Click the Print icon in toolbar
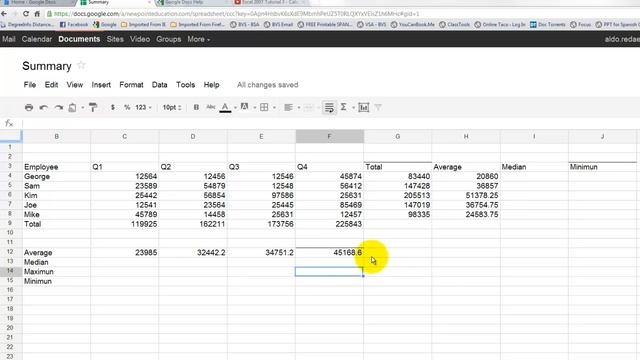640x360 pixels. (29, 107)
